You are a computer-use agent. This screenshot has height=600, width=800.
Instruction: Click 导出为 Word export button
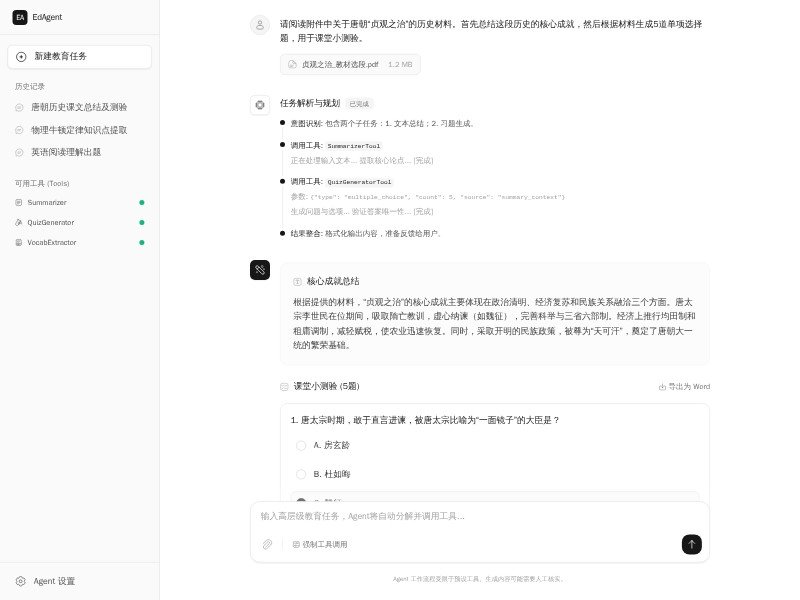684,386
